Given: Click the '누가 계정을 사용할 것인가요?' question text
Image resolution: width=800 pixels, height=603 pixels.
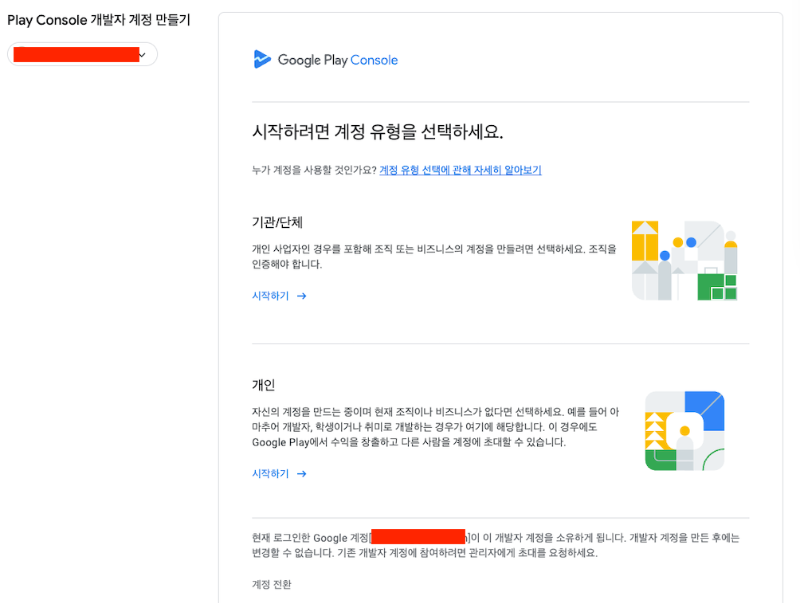Looking at the screenshot, I should point(314,170).
